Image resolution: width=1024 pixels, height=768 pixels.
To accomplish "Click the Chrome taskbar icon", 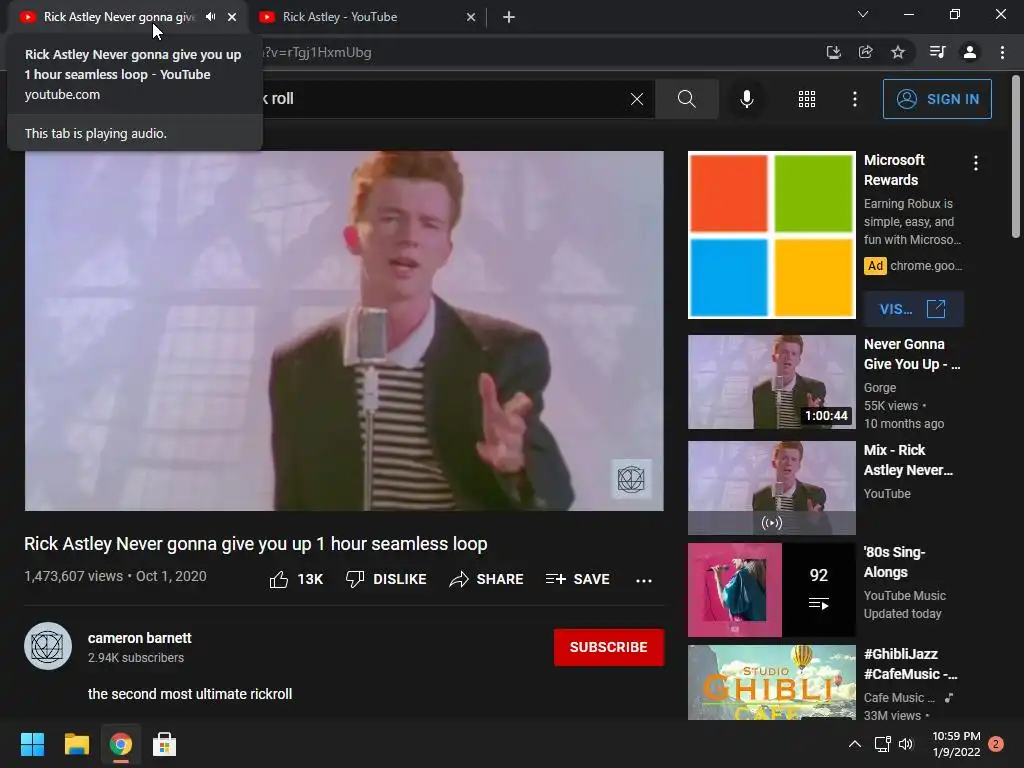I will point(121,744).
